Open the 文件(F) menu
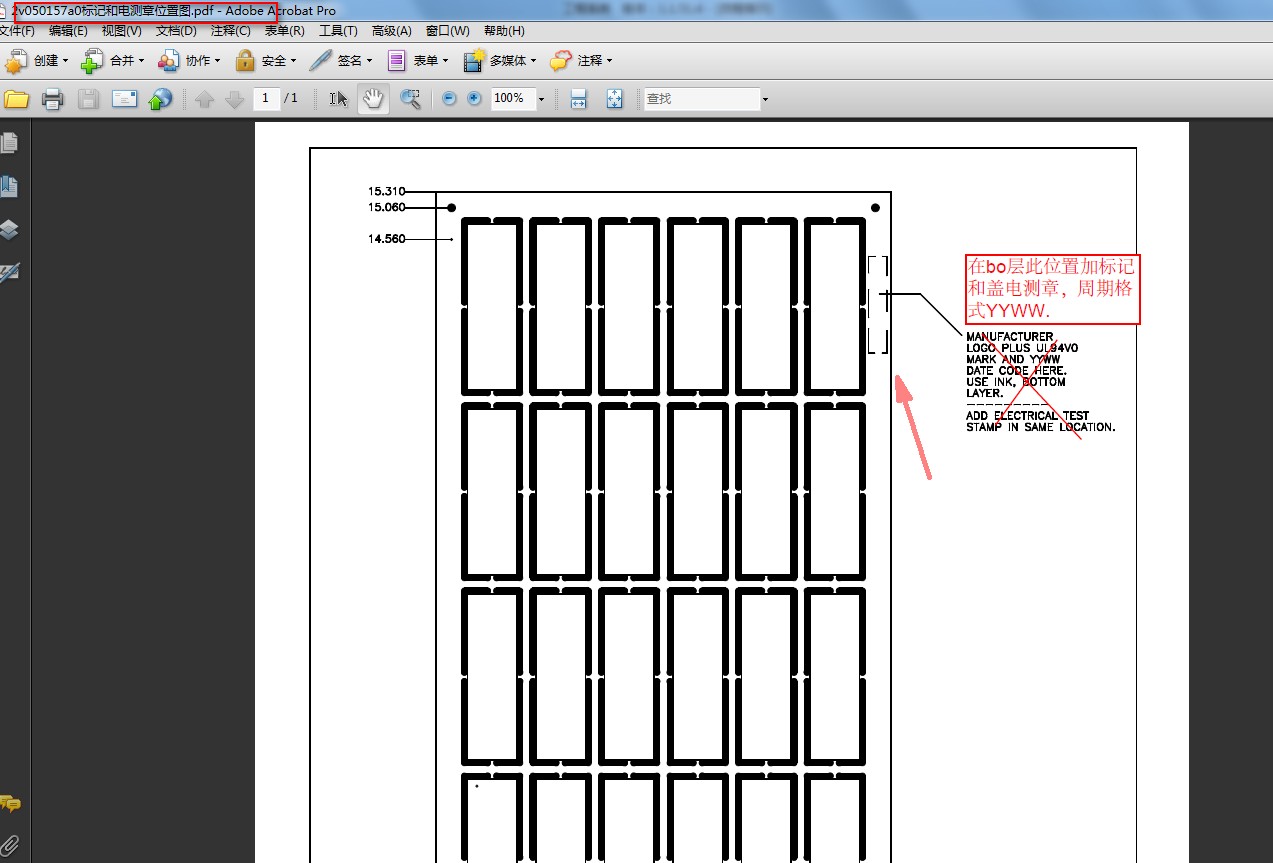Viewport: 1273px width, 863px height. pos(16,31)
